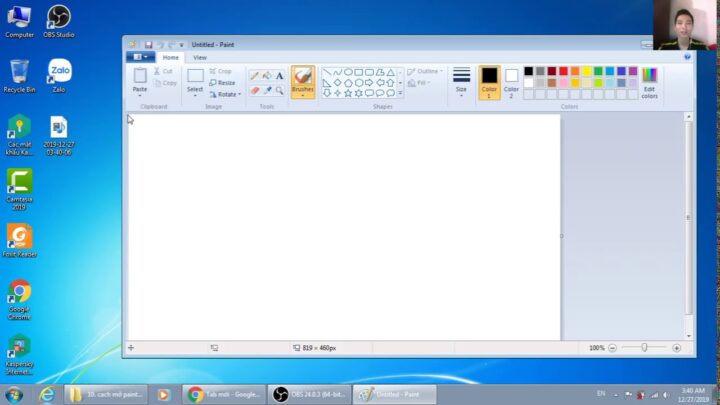Expand the Select options arrow
The image size is (720, 405).
195,95
